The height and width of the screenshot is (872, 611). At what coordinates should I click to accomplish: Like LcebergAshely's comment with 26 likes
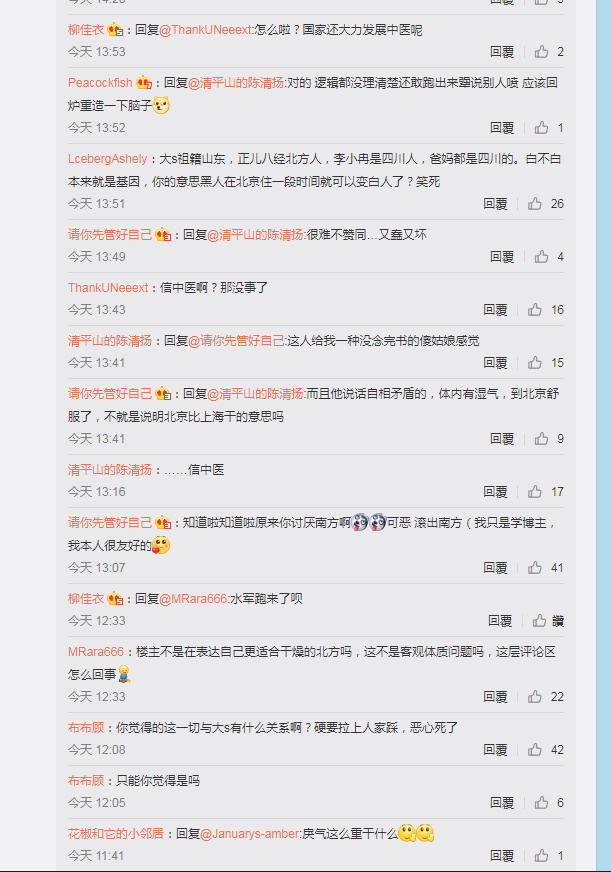[535, 204]
